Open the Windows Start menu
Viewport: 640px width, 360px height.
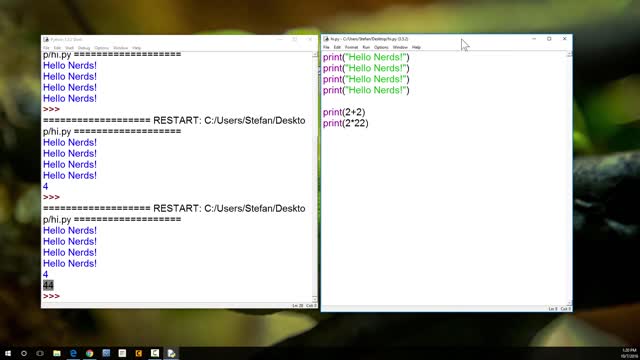point(8,353)
